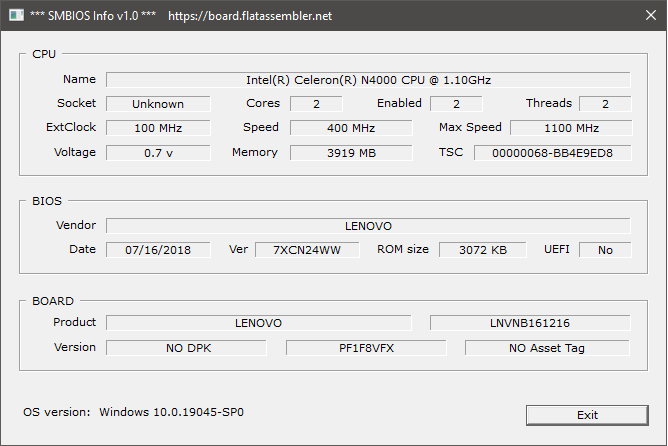
Task: Click the SMBIOS Info app icon in title bar
Action: 16,15
